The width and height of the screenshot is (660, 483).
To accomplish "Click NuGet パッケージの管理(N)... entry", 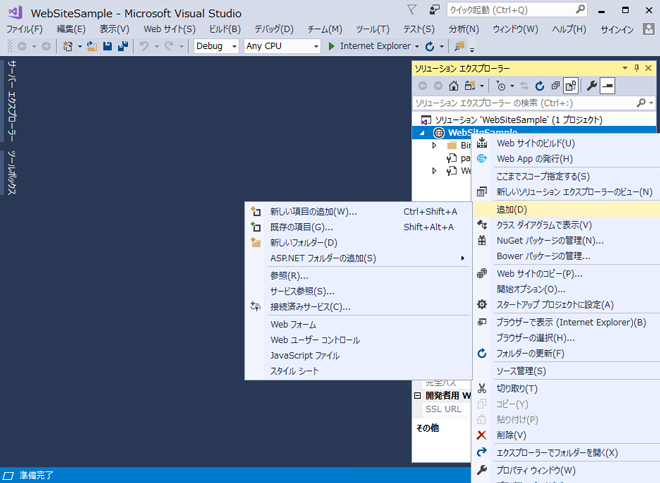I will [x=566, y=240].
